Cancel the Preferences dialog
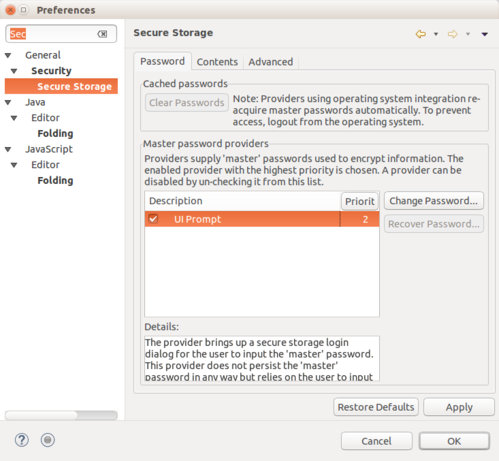Viewport: 499px width, 461px height. pyautogui.click(x=377, y=441)
